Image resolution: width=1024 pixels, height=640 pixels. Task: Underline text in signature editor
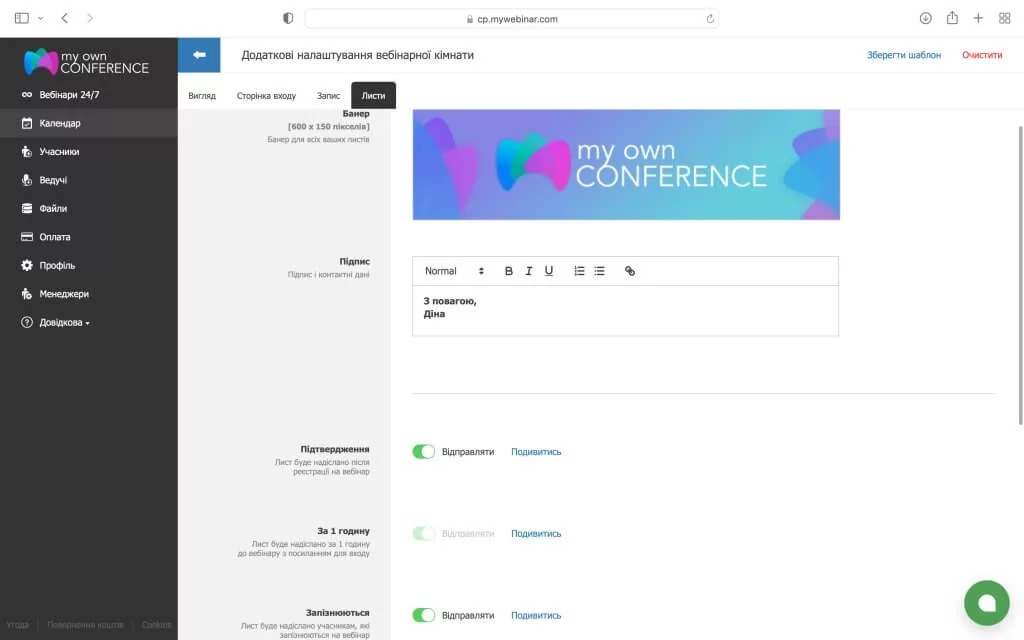(x=549, y=271)
